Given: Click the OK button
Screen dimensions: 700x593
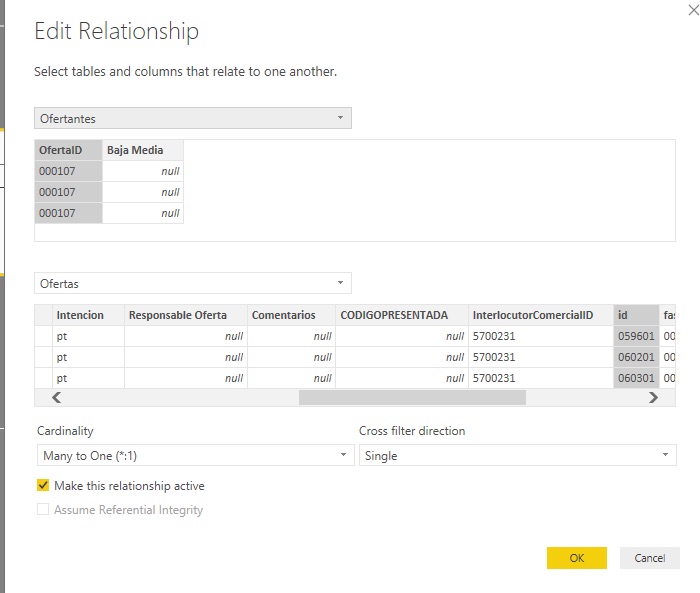Looking at the screenshot, I should tap(577, 558).
